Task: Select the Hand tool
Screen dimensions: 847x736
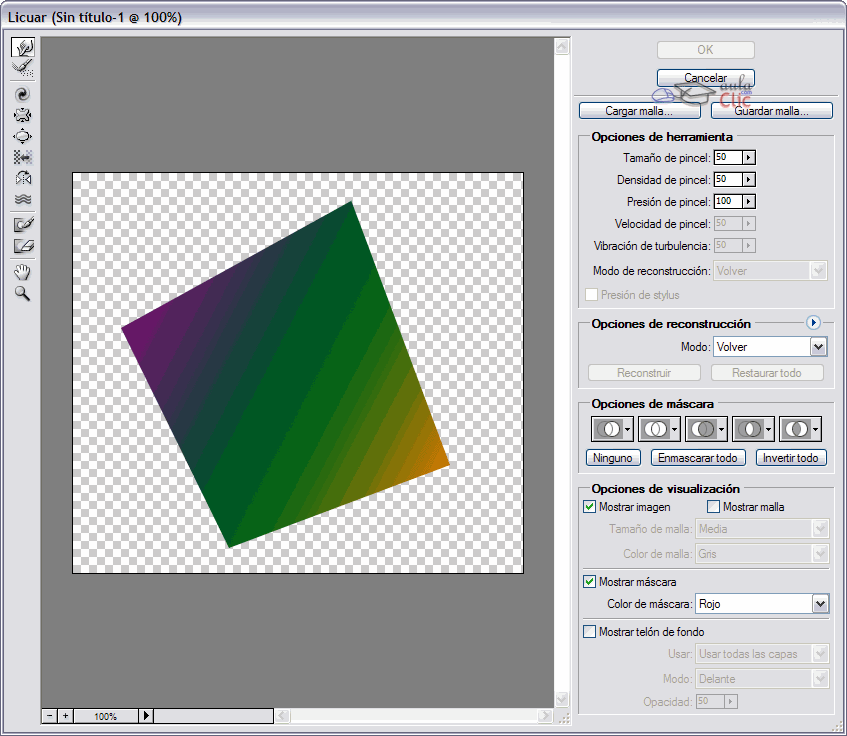Action: pyautogui.click(x=23, y=272)
